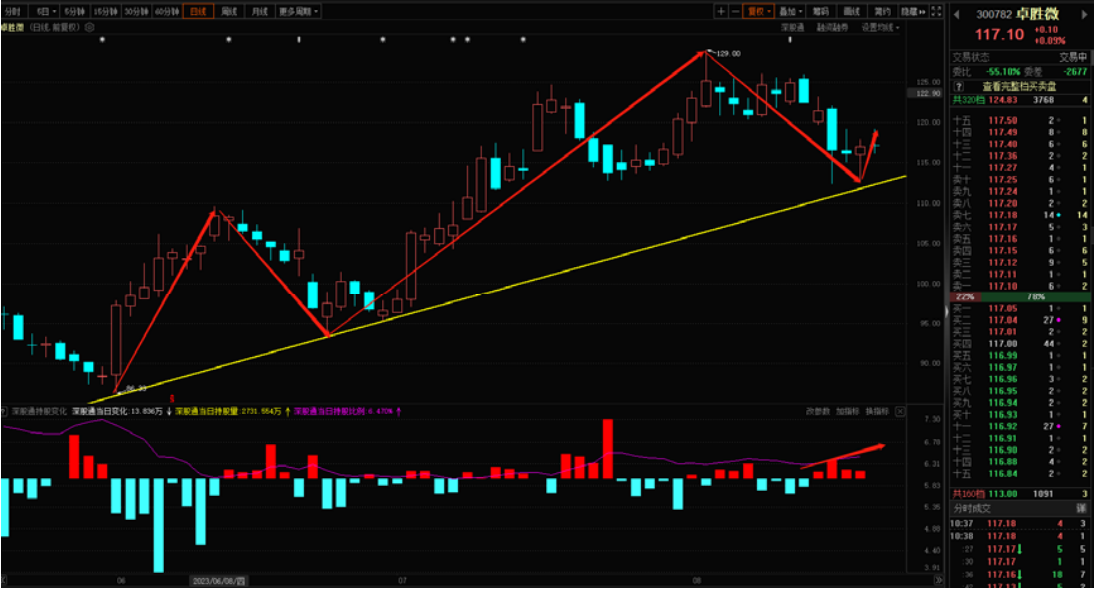Click the fullscreen expand icon
Screen dimensions: 1095x589
tap(936, 11)
